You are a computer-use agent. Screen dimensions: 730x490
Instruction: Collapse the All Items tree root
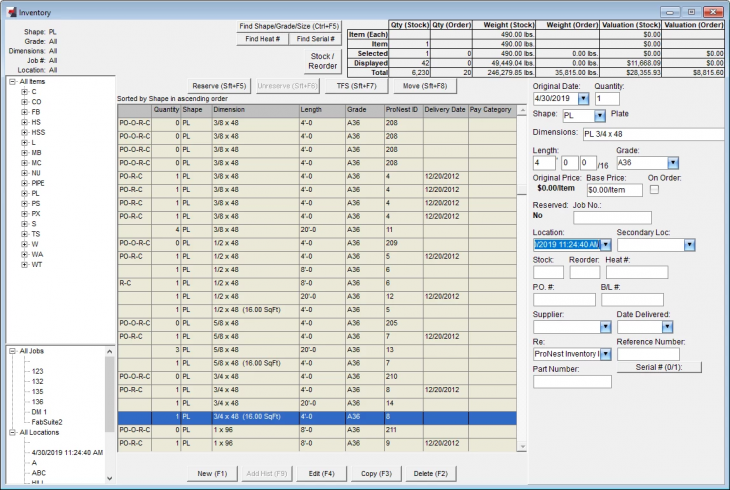coord(12,82)
